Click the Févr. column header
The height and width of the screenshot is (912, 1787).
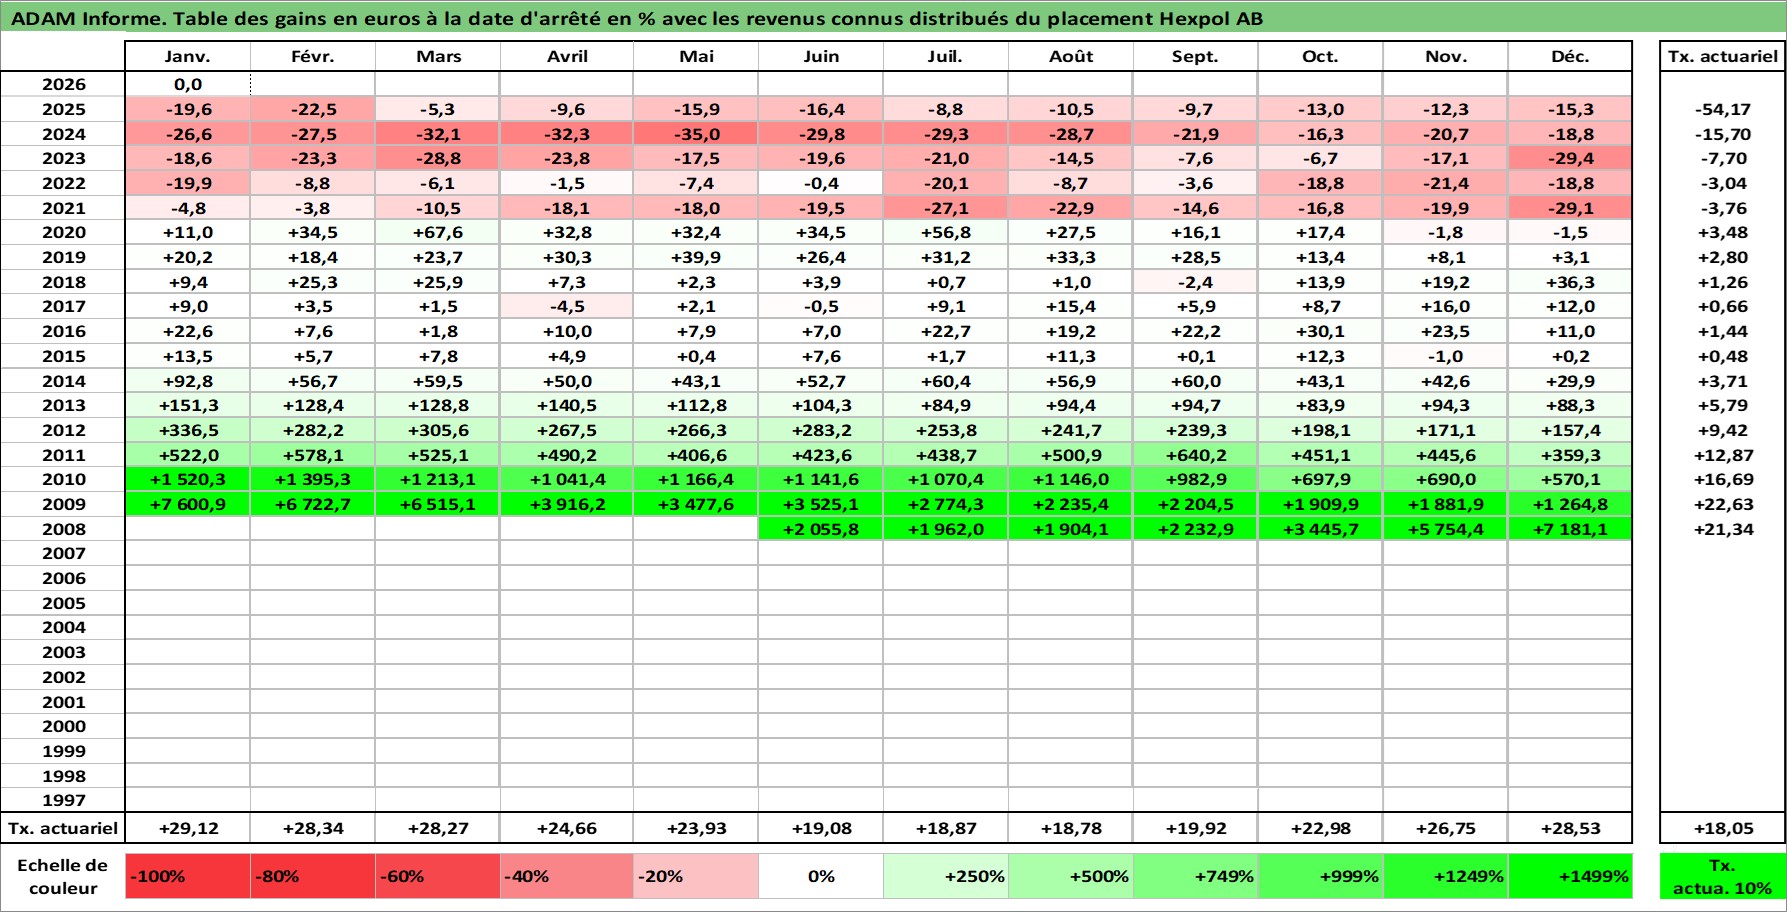tap(313, 56)
